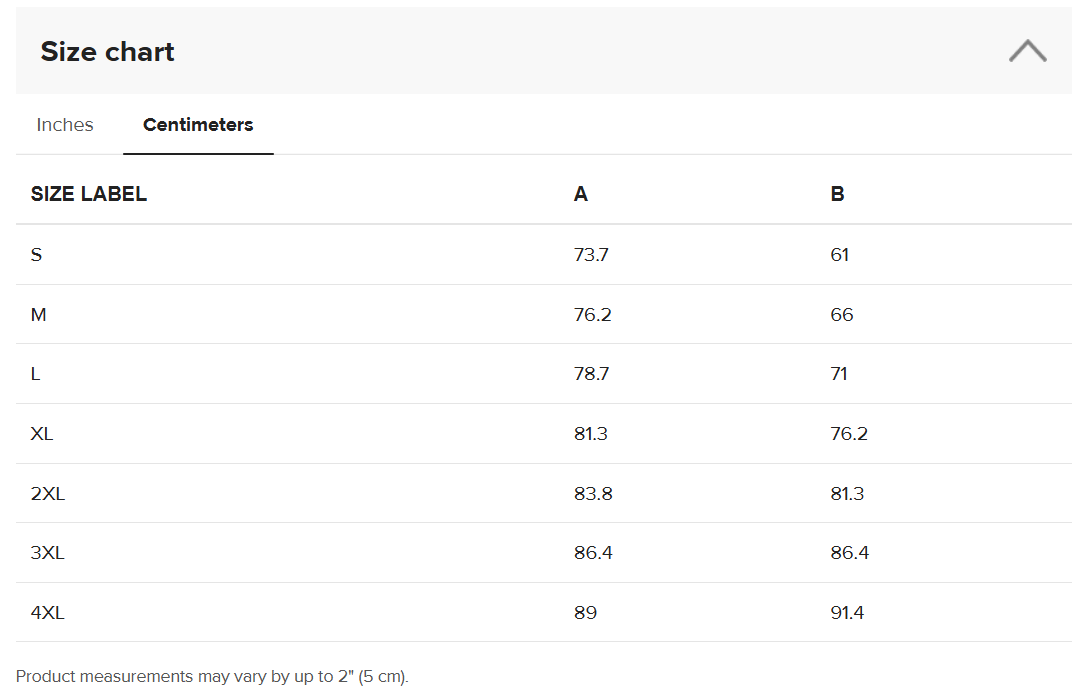Click the B column header
1091x696 pixels.
(x=837, y=193)
